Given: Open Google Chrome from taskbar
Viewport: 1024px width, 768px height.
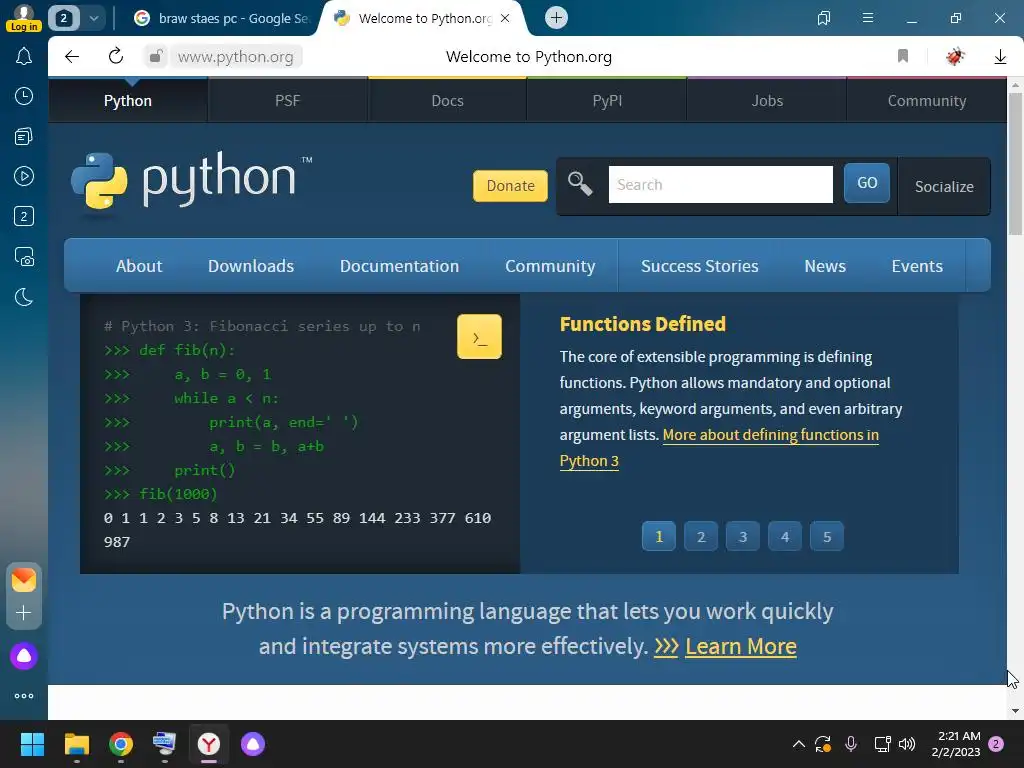Looking at the screenshot, I should tap(121, 744).
